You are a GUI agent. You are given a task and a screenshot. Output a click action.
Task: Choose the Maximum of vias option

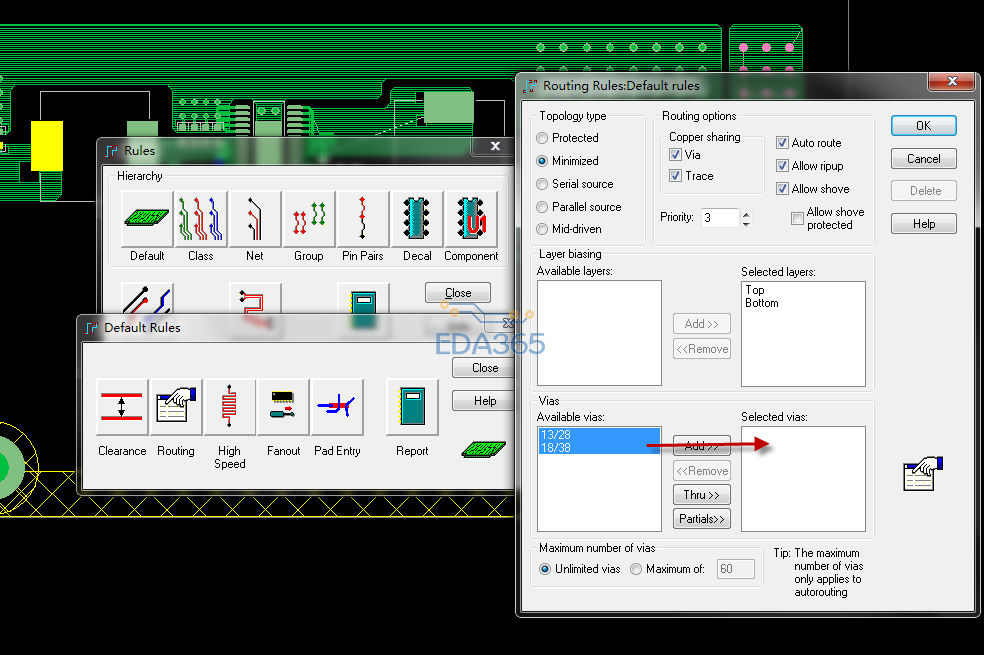pos(636,569)
